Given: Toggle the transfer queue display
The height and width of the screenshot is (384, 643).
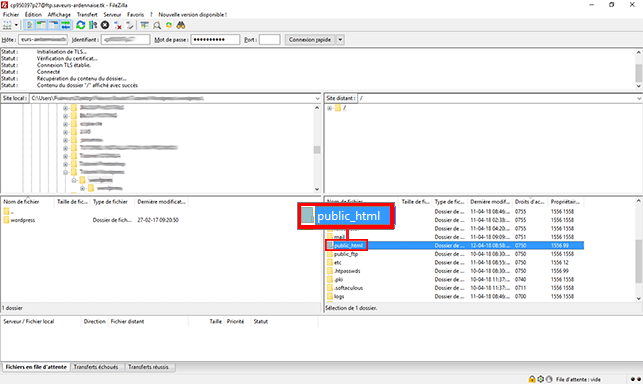Looking at the screenshot, I should 66,25.
